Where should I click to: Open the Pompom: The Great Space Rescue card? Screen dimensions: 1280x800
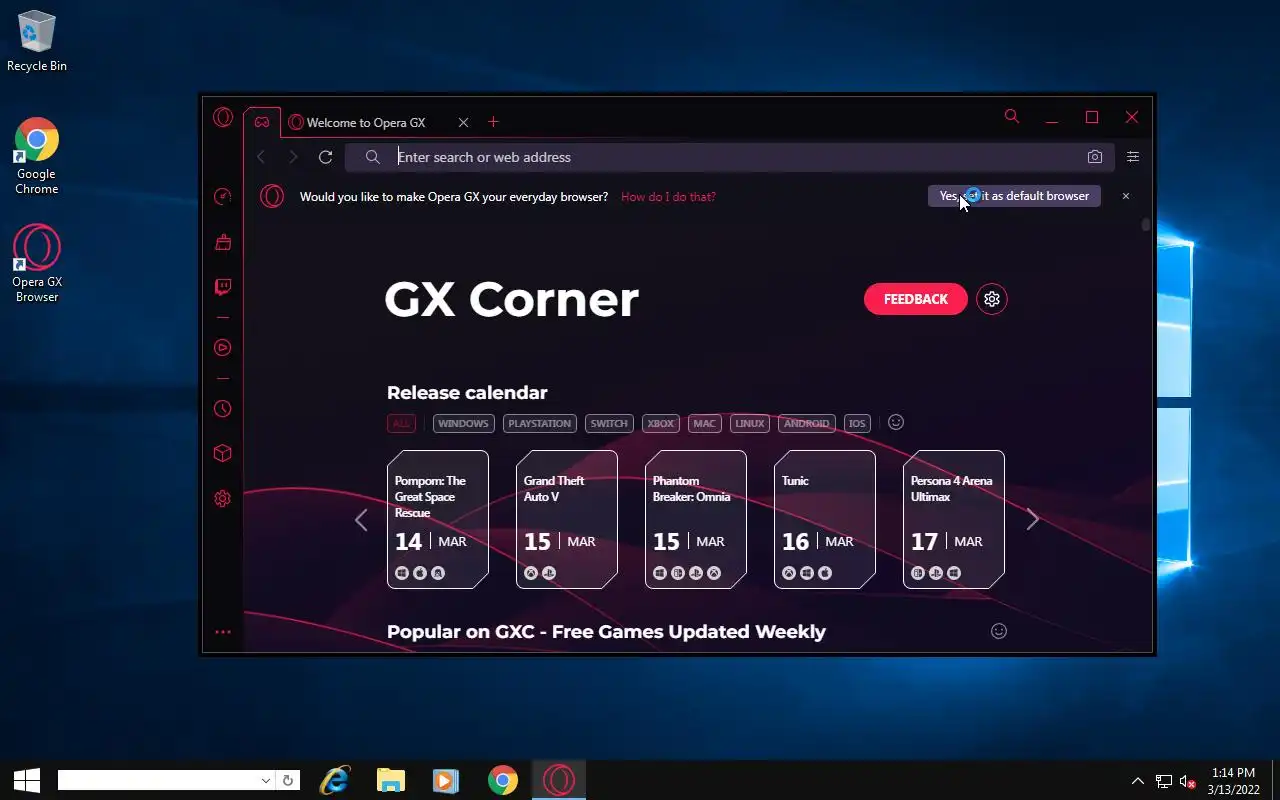click(438, 519)
